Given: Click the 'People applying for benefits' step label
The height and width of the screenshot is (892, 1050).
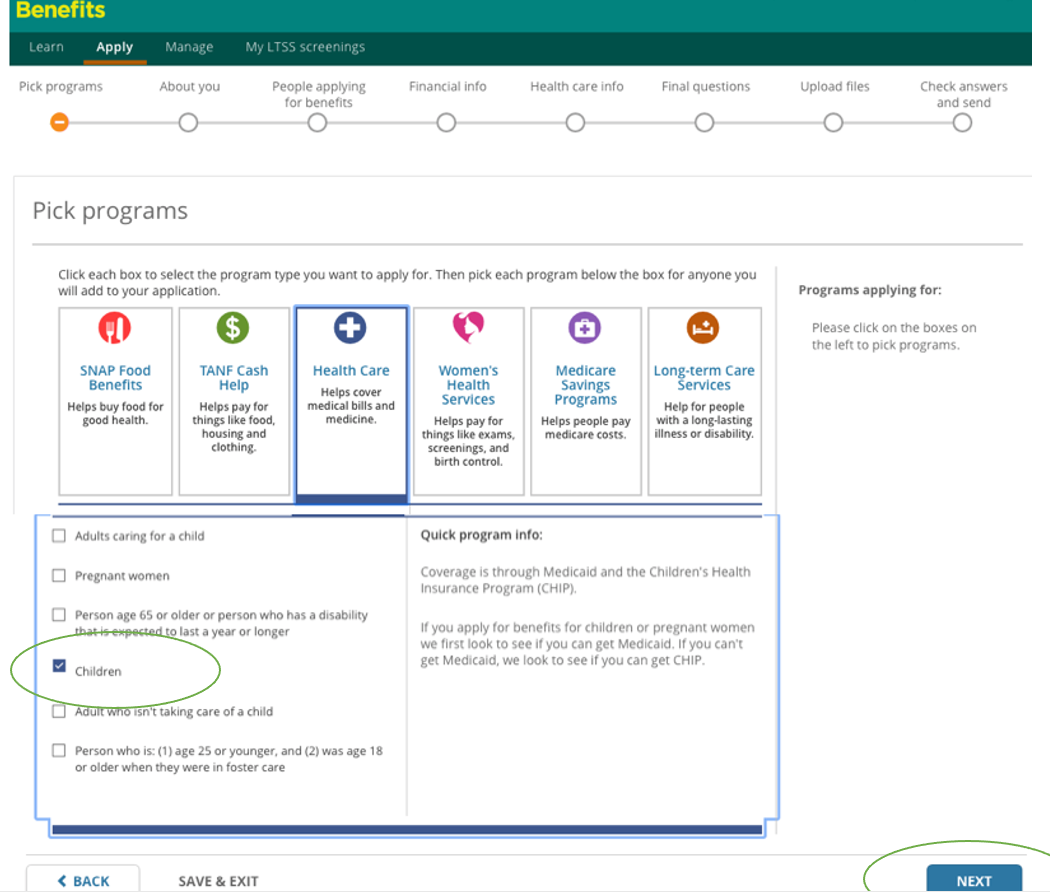Looking at the screenshot, I should [x=319, y=94].
